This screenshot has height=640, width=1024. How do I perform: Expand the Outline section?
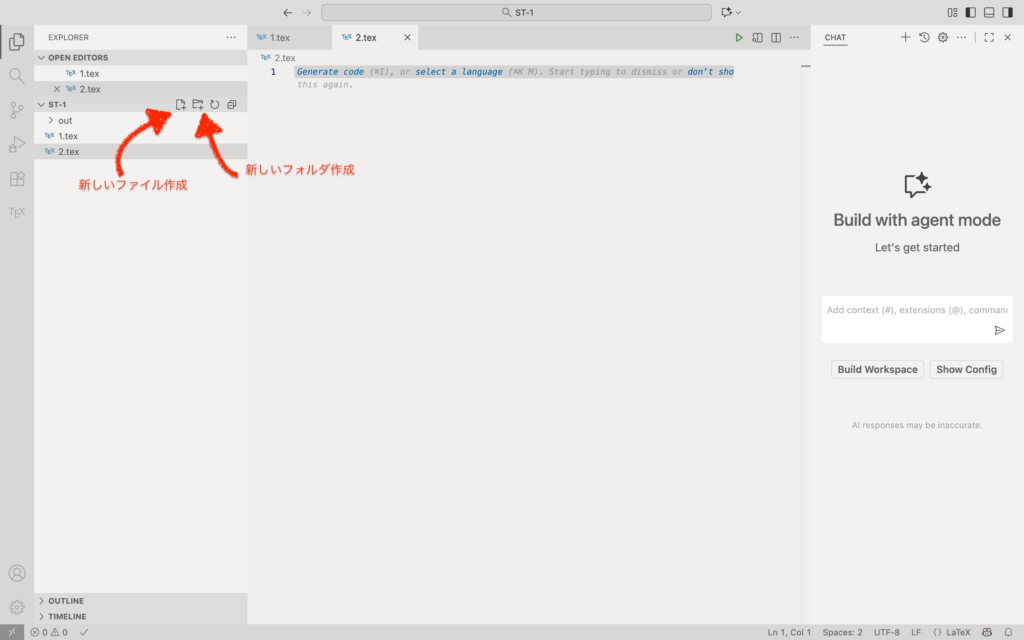point(65,601)
